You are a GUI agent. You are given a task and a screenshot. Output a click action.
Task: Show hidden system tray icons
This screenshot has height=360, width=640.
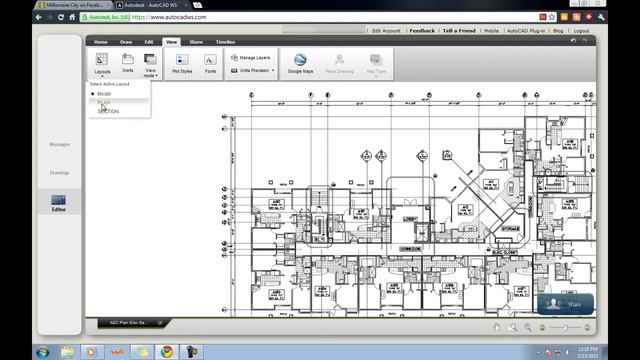coord(538,352)
